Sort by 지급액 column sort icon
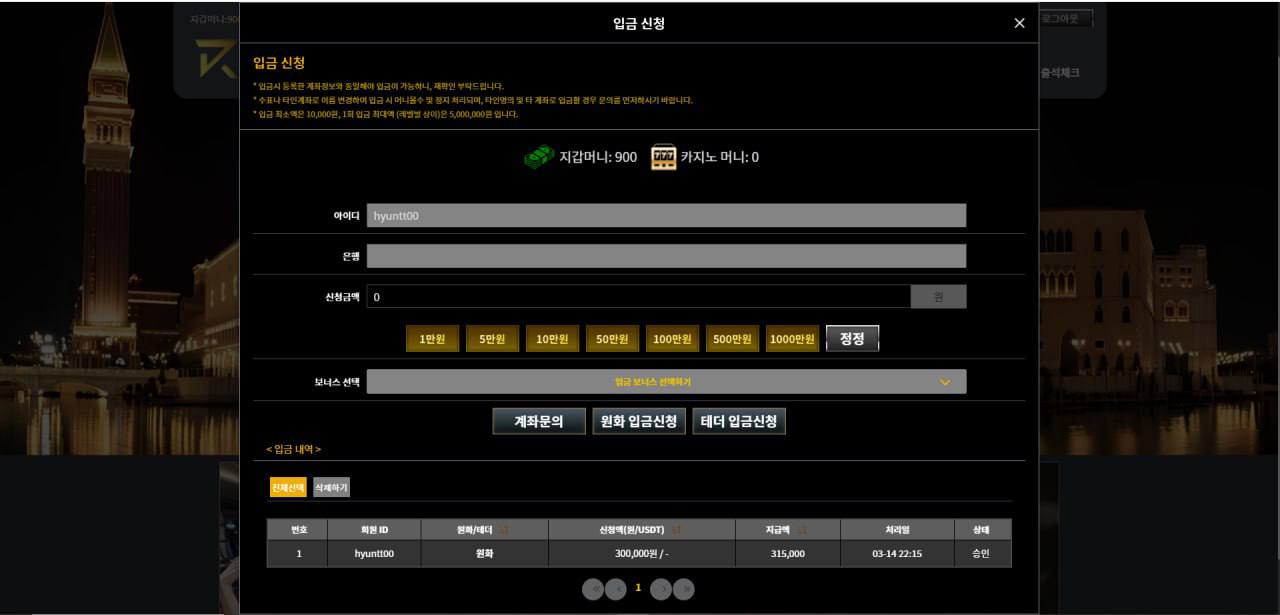This screenshot has height=615, width=1280. point(801,530)
